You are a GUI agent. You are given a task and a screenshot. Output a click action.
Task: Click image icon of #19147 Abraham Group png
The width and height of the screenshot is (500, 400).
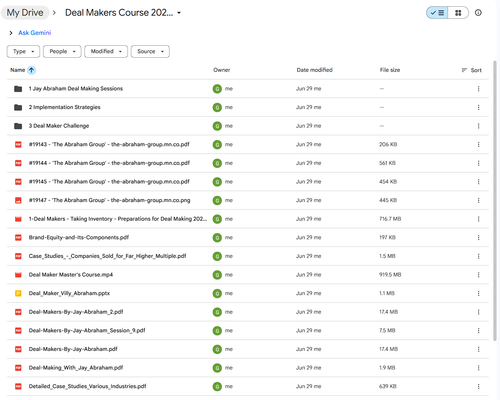(x=18, y=200)
